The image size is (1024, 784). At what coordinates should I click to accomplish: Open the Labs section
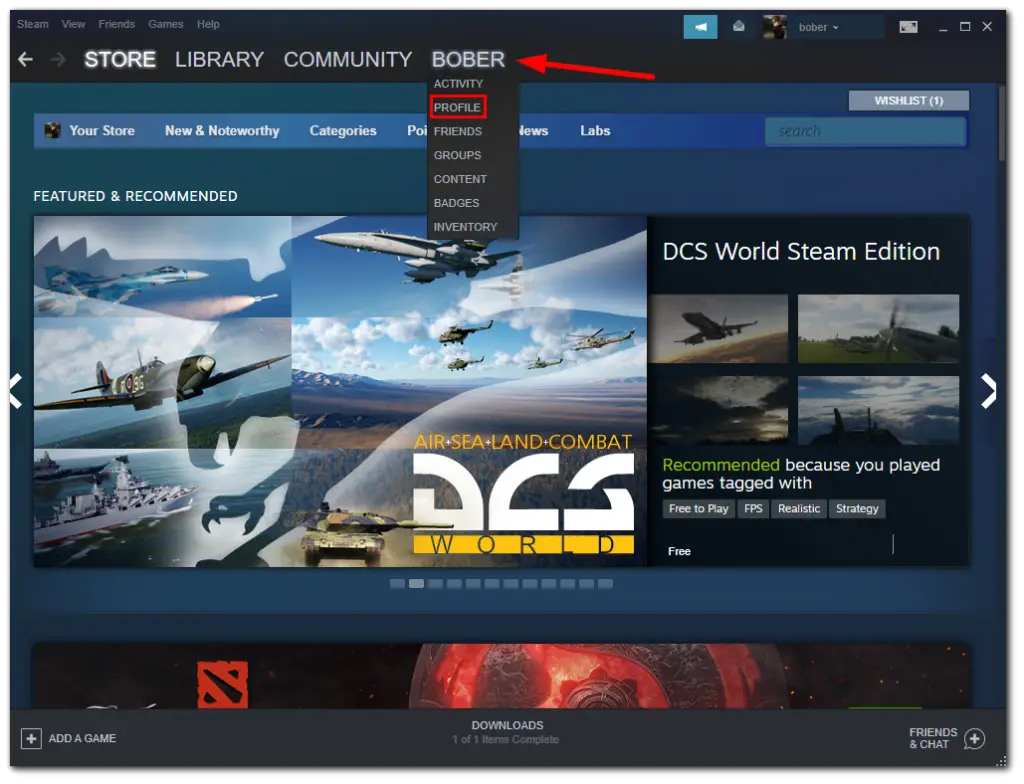594,130
